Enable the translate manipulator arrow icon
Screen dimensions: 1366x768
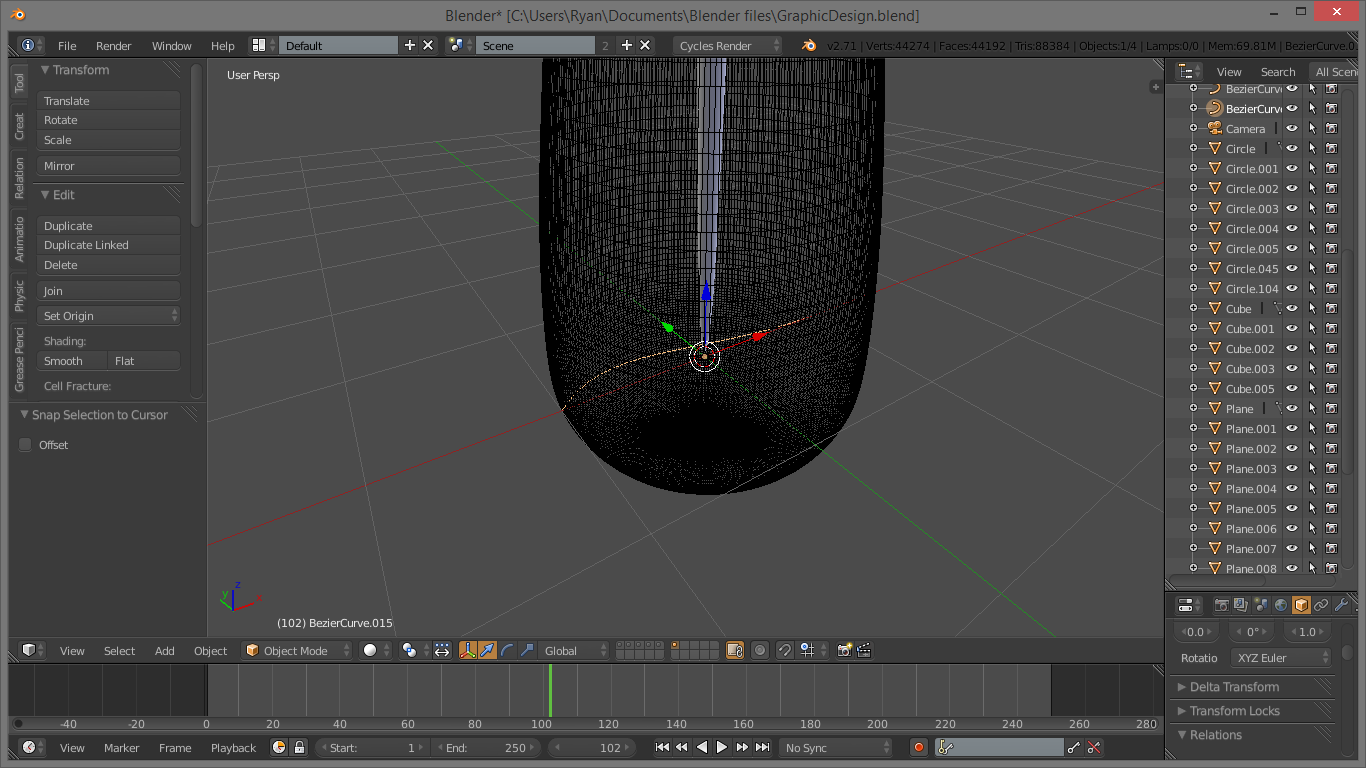(x=487, y=650)
